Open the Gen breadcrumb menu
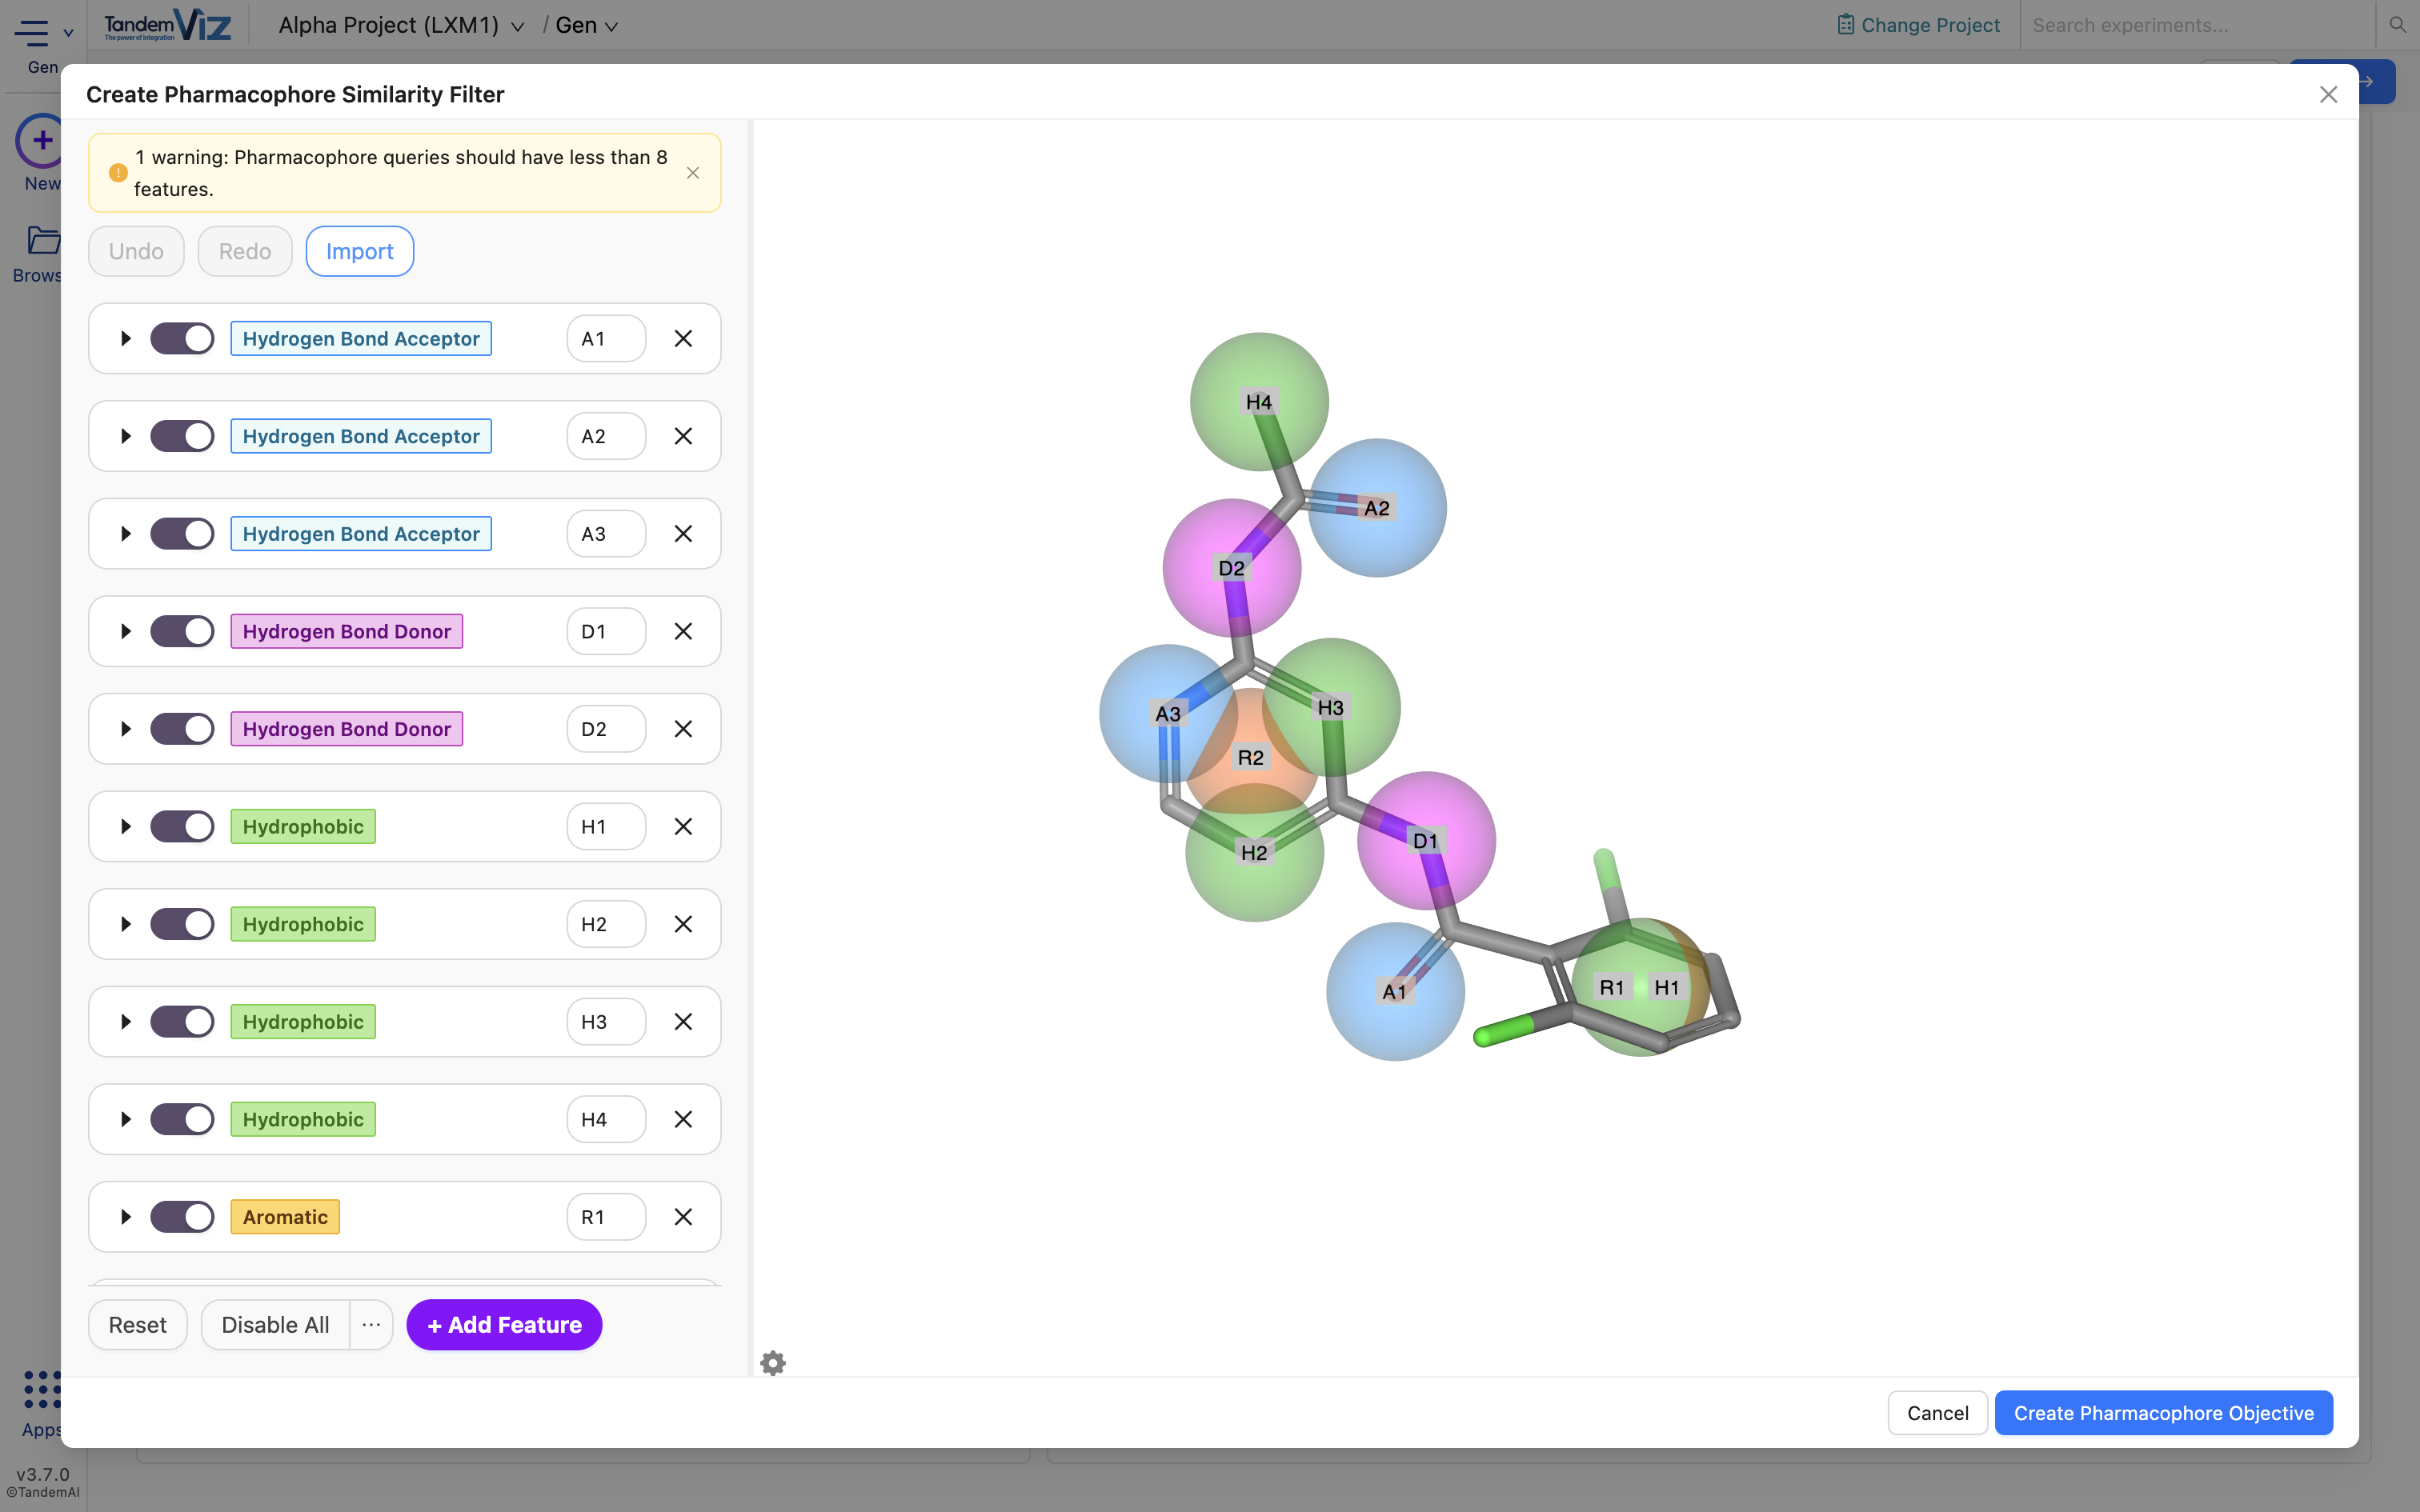 point(612,26)
